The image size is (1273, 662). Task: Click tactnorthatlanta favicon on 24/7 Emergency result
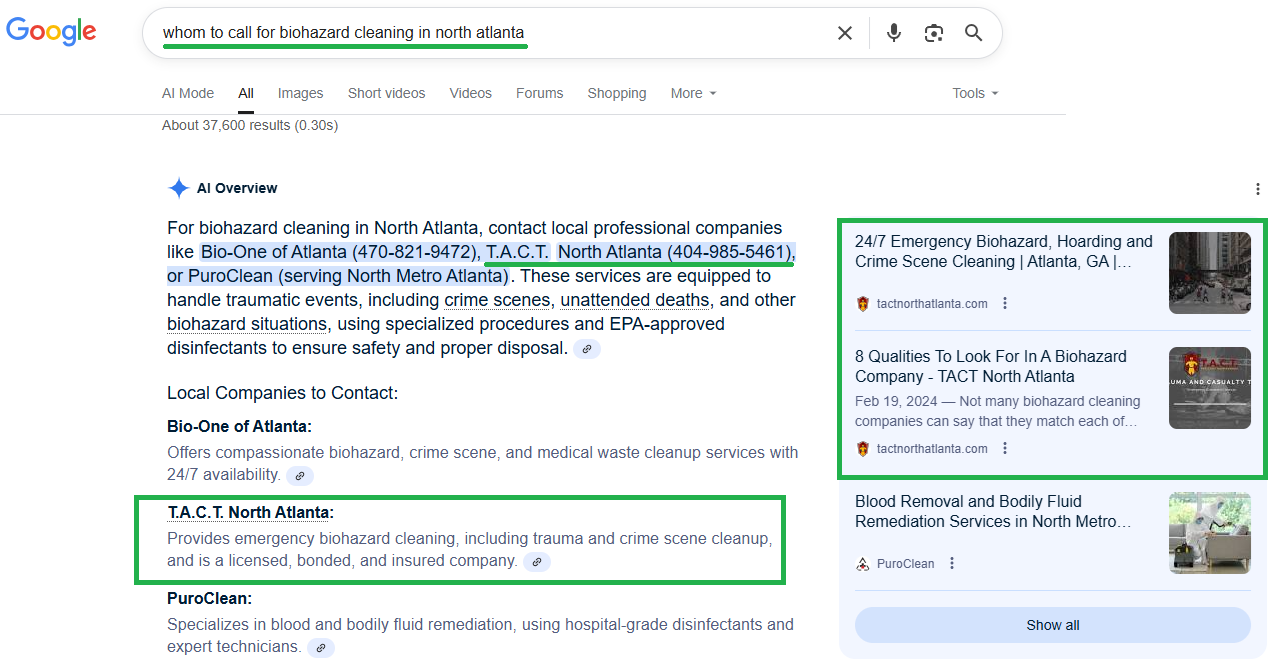[x=863, y=303]
